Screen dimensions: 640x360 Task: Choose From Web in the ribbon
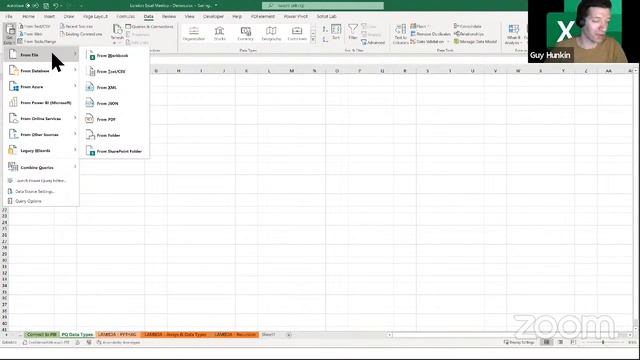(x=31, y=34)
